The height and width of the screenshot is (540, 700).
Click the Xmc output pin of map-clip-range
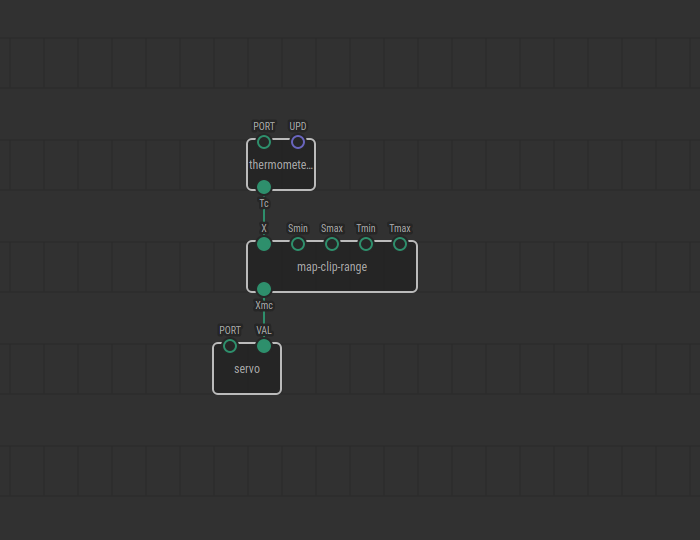tap(264, 289)
